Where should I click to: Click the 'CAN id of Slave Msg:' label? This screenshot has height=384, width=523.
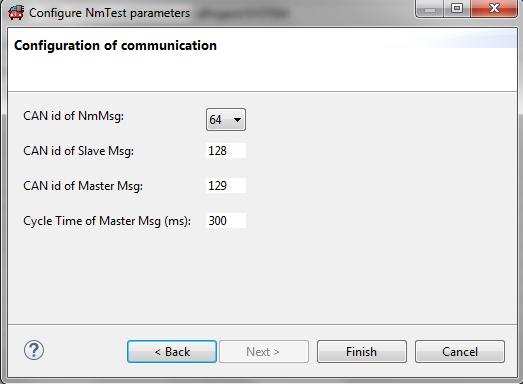pyautogui.click(x=78, y=151)
